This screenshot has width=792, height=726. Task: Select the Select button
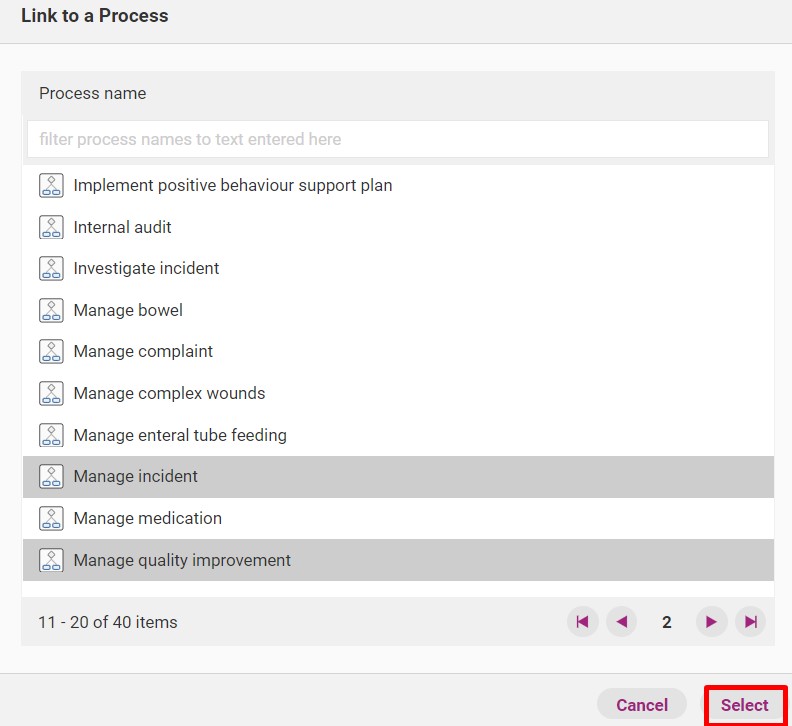pyautogui.click(x=745, y=705)
